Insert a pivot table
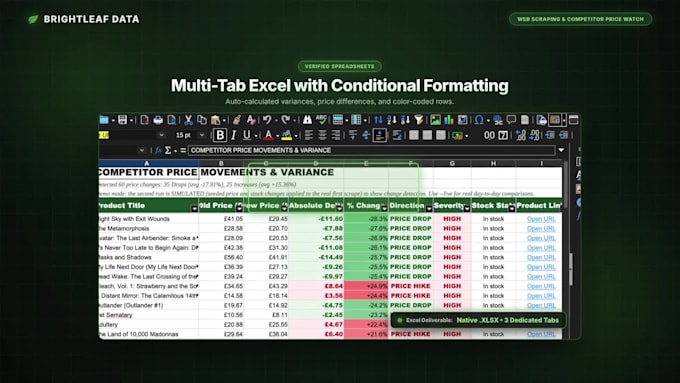 (463, 120)
